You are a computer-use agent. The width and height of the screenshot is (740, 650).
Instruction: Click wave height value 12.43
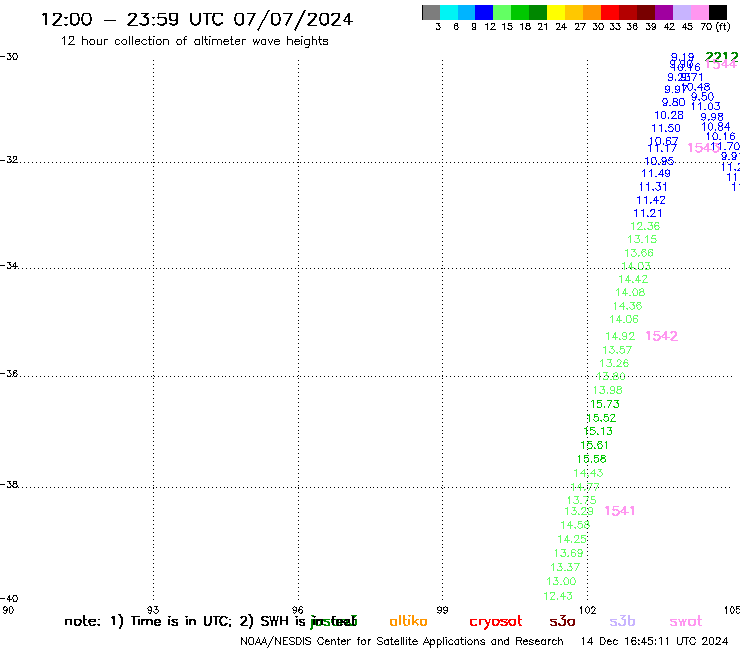coord(558,596)
